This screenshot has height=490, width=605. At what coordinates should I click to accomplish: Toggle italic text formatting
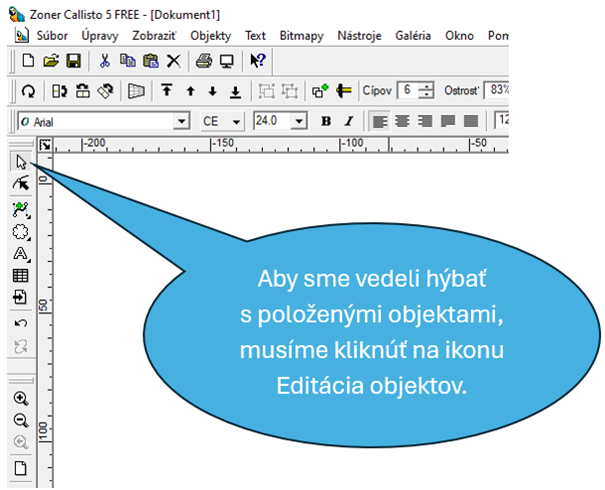click(x=348, y=121)
